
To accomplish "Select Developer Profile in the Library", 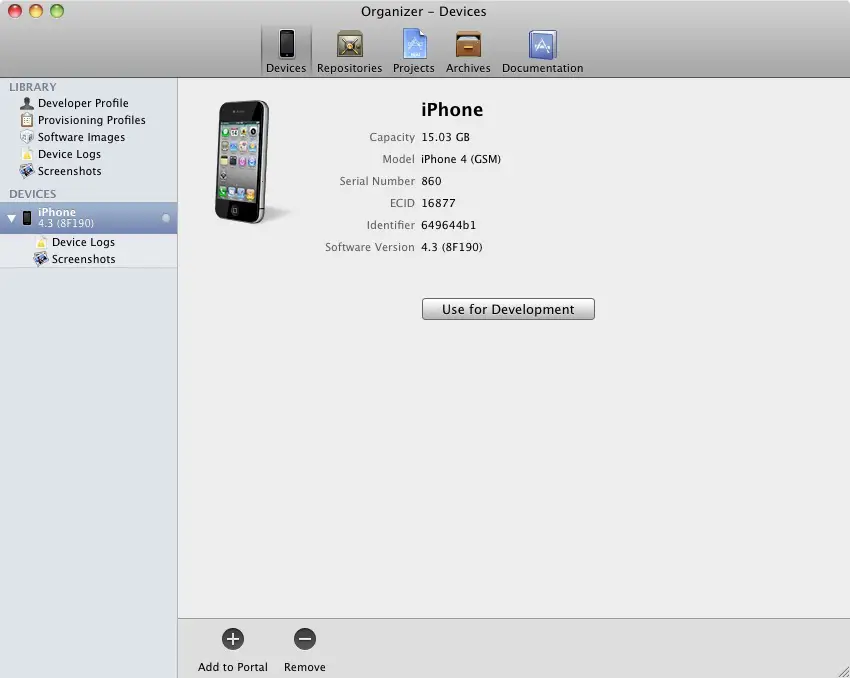I will point(82,103).
